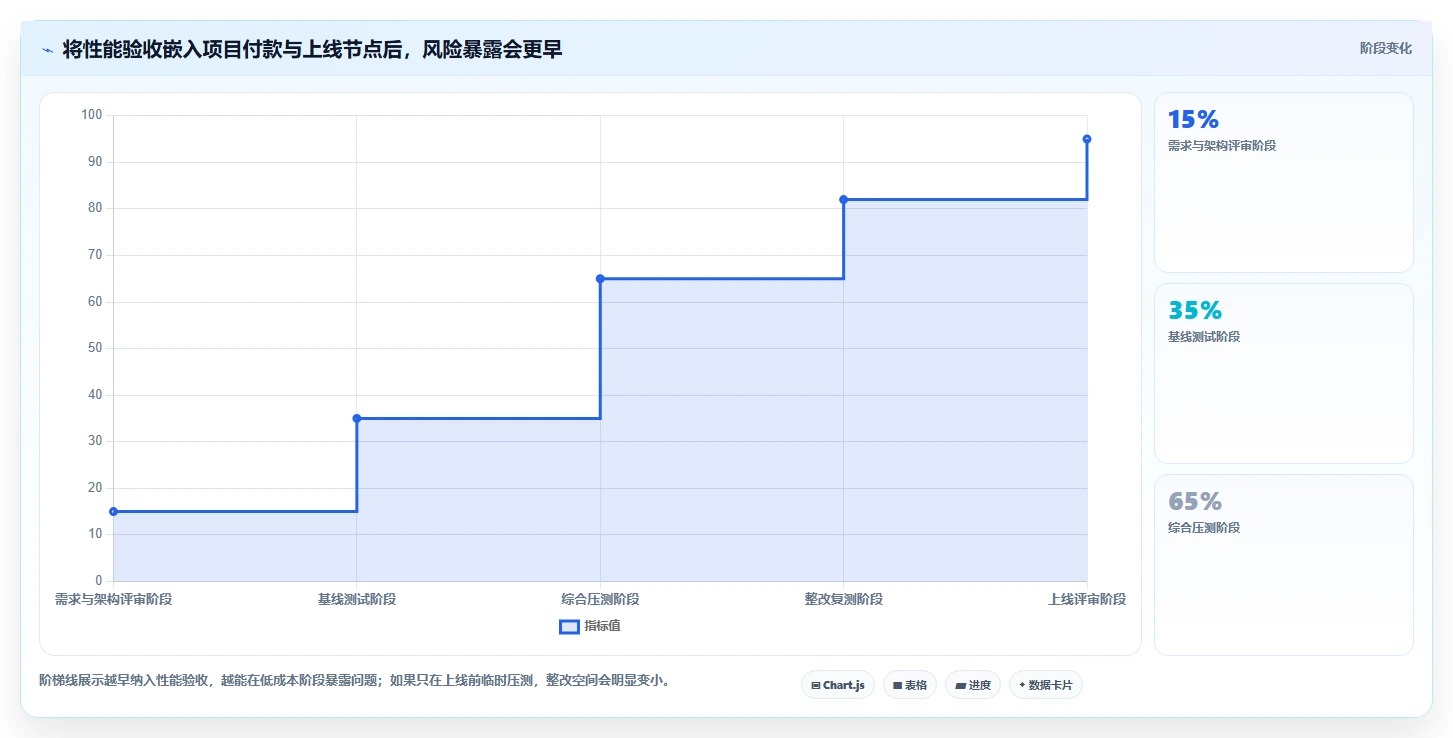Image resolution: width=1453 pixels, height=738 pixels.
Task: Click the lightning icon beside the title
Action: (47, 50)
